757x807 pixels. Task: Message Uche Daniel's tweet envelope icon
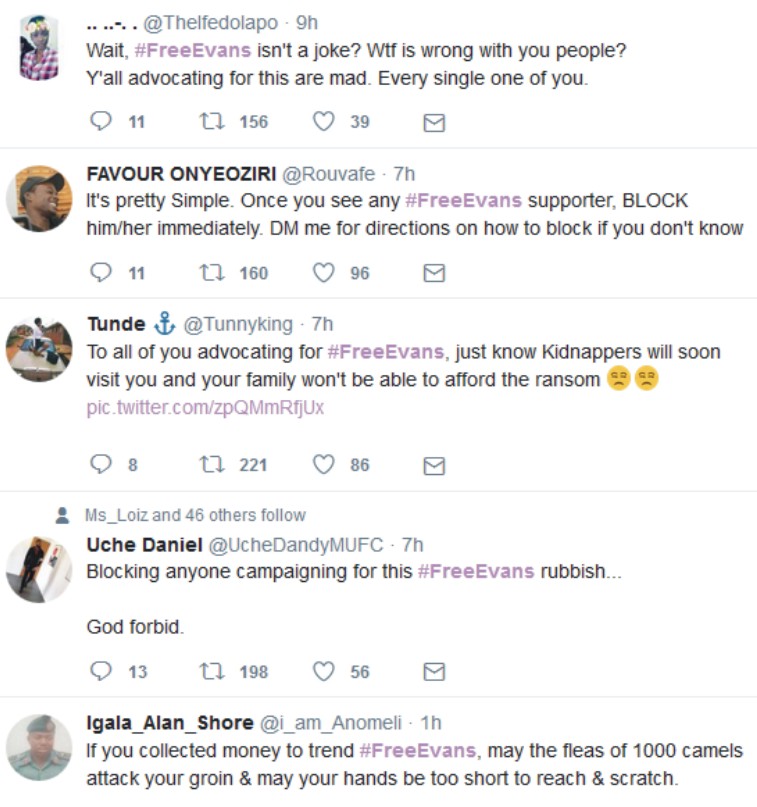pos(434,672)
